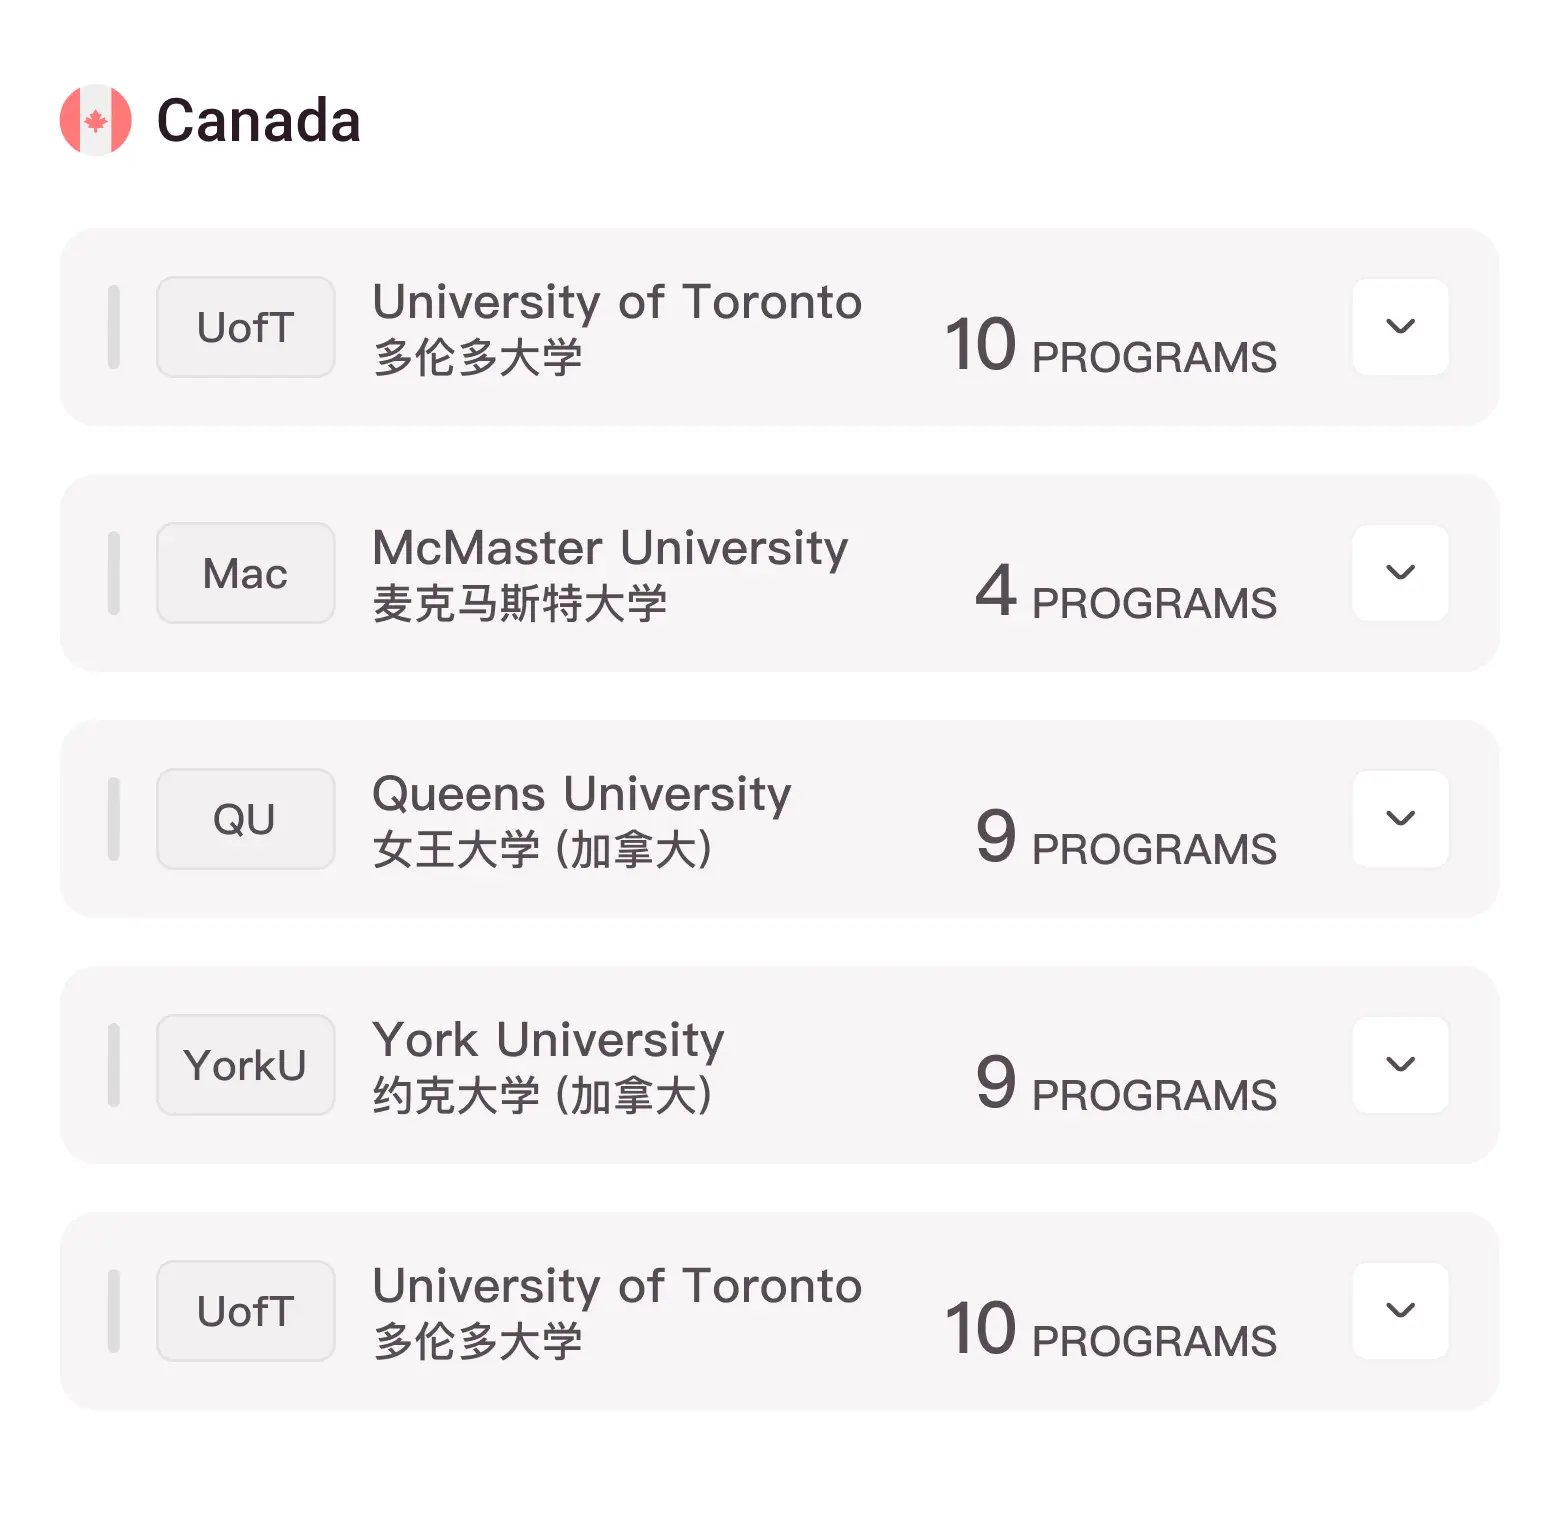This screenshot has height=1530, width=1560.
Task: Click the Canada country heading
Action: pyautogui.click(x=259, y=121)
